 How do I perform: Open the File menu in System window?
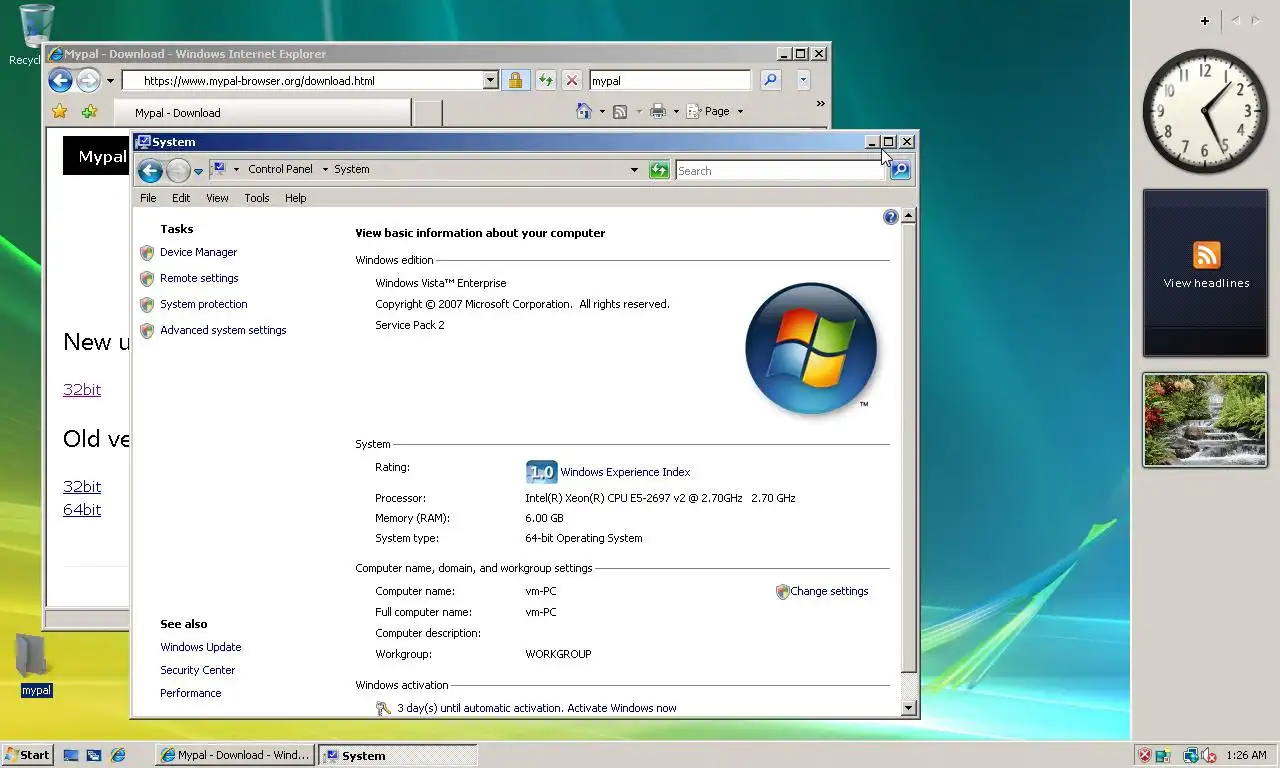pyautogui.click(x=148, y=198)
